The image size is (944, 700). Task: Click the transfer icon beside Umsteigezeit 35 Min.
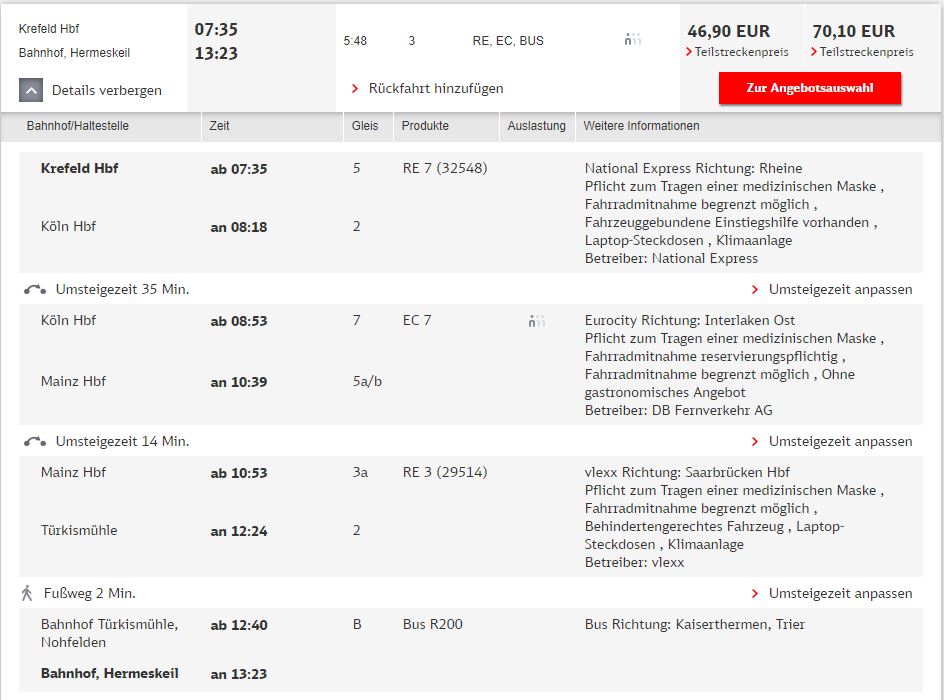(x=35, y=290)
